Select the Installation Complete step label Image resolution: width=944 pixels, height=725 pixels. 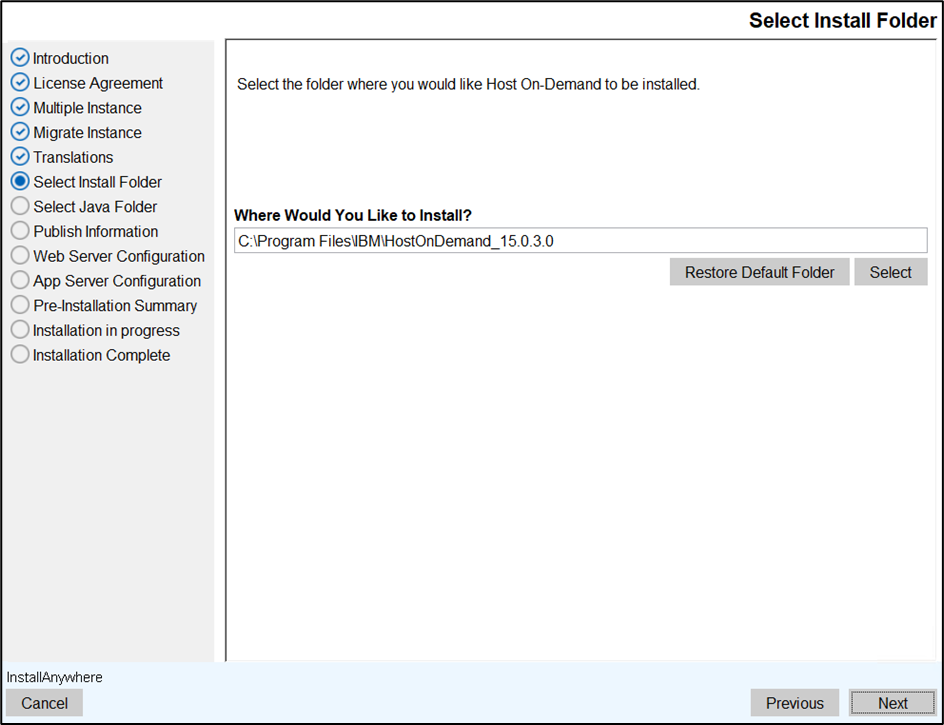101,355
